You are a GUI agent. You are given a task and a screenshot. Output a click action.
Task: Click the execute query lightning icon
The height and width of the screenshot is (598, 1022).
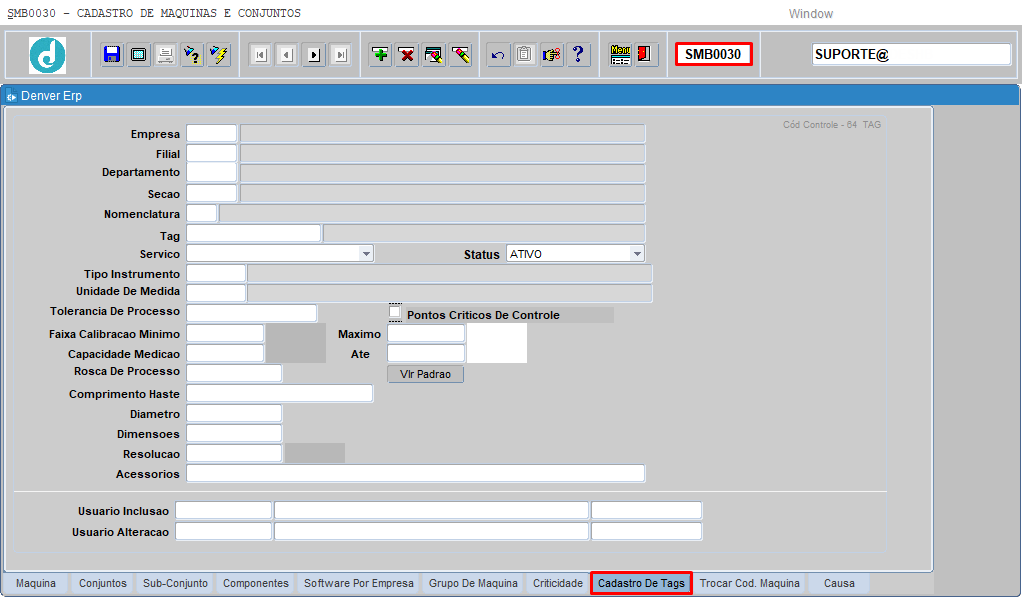(x=219, y=55)
